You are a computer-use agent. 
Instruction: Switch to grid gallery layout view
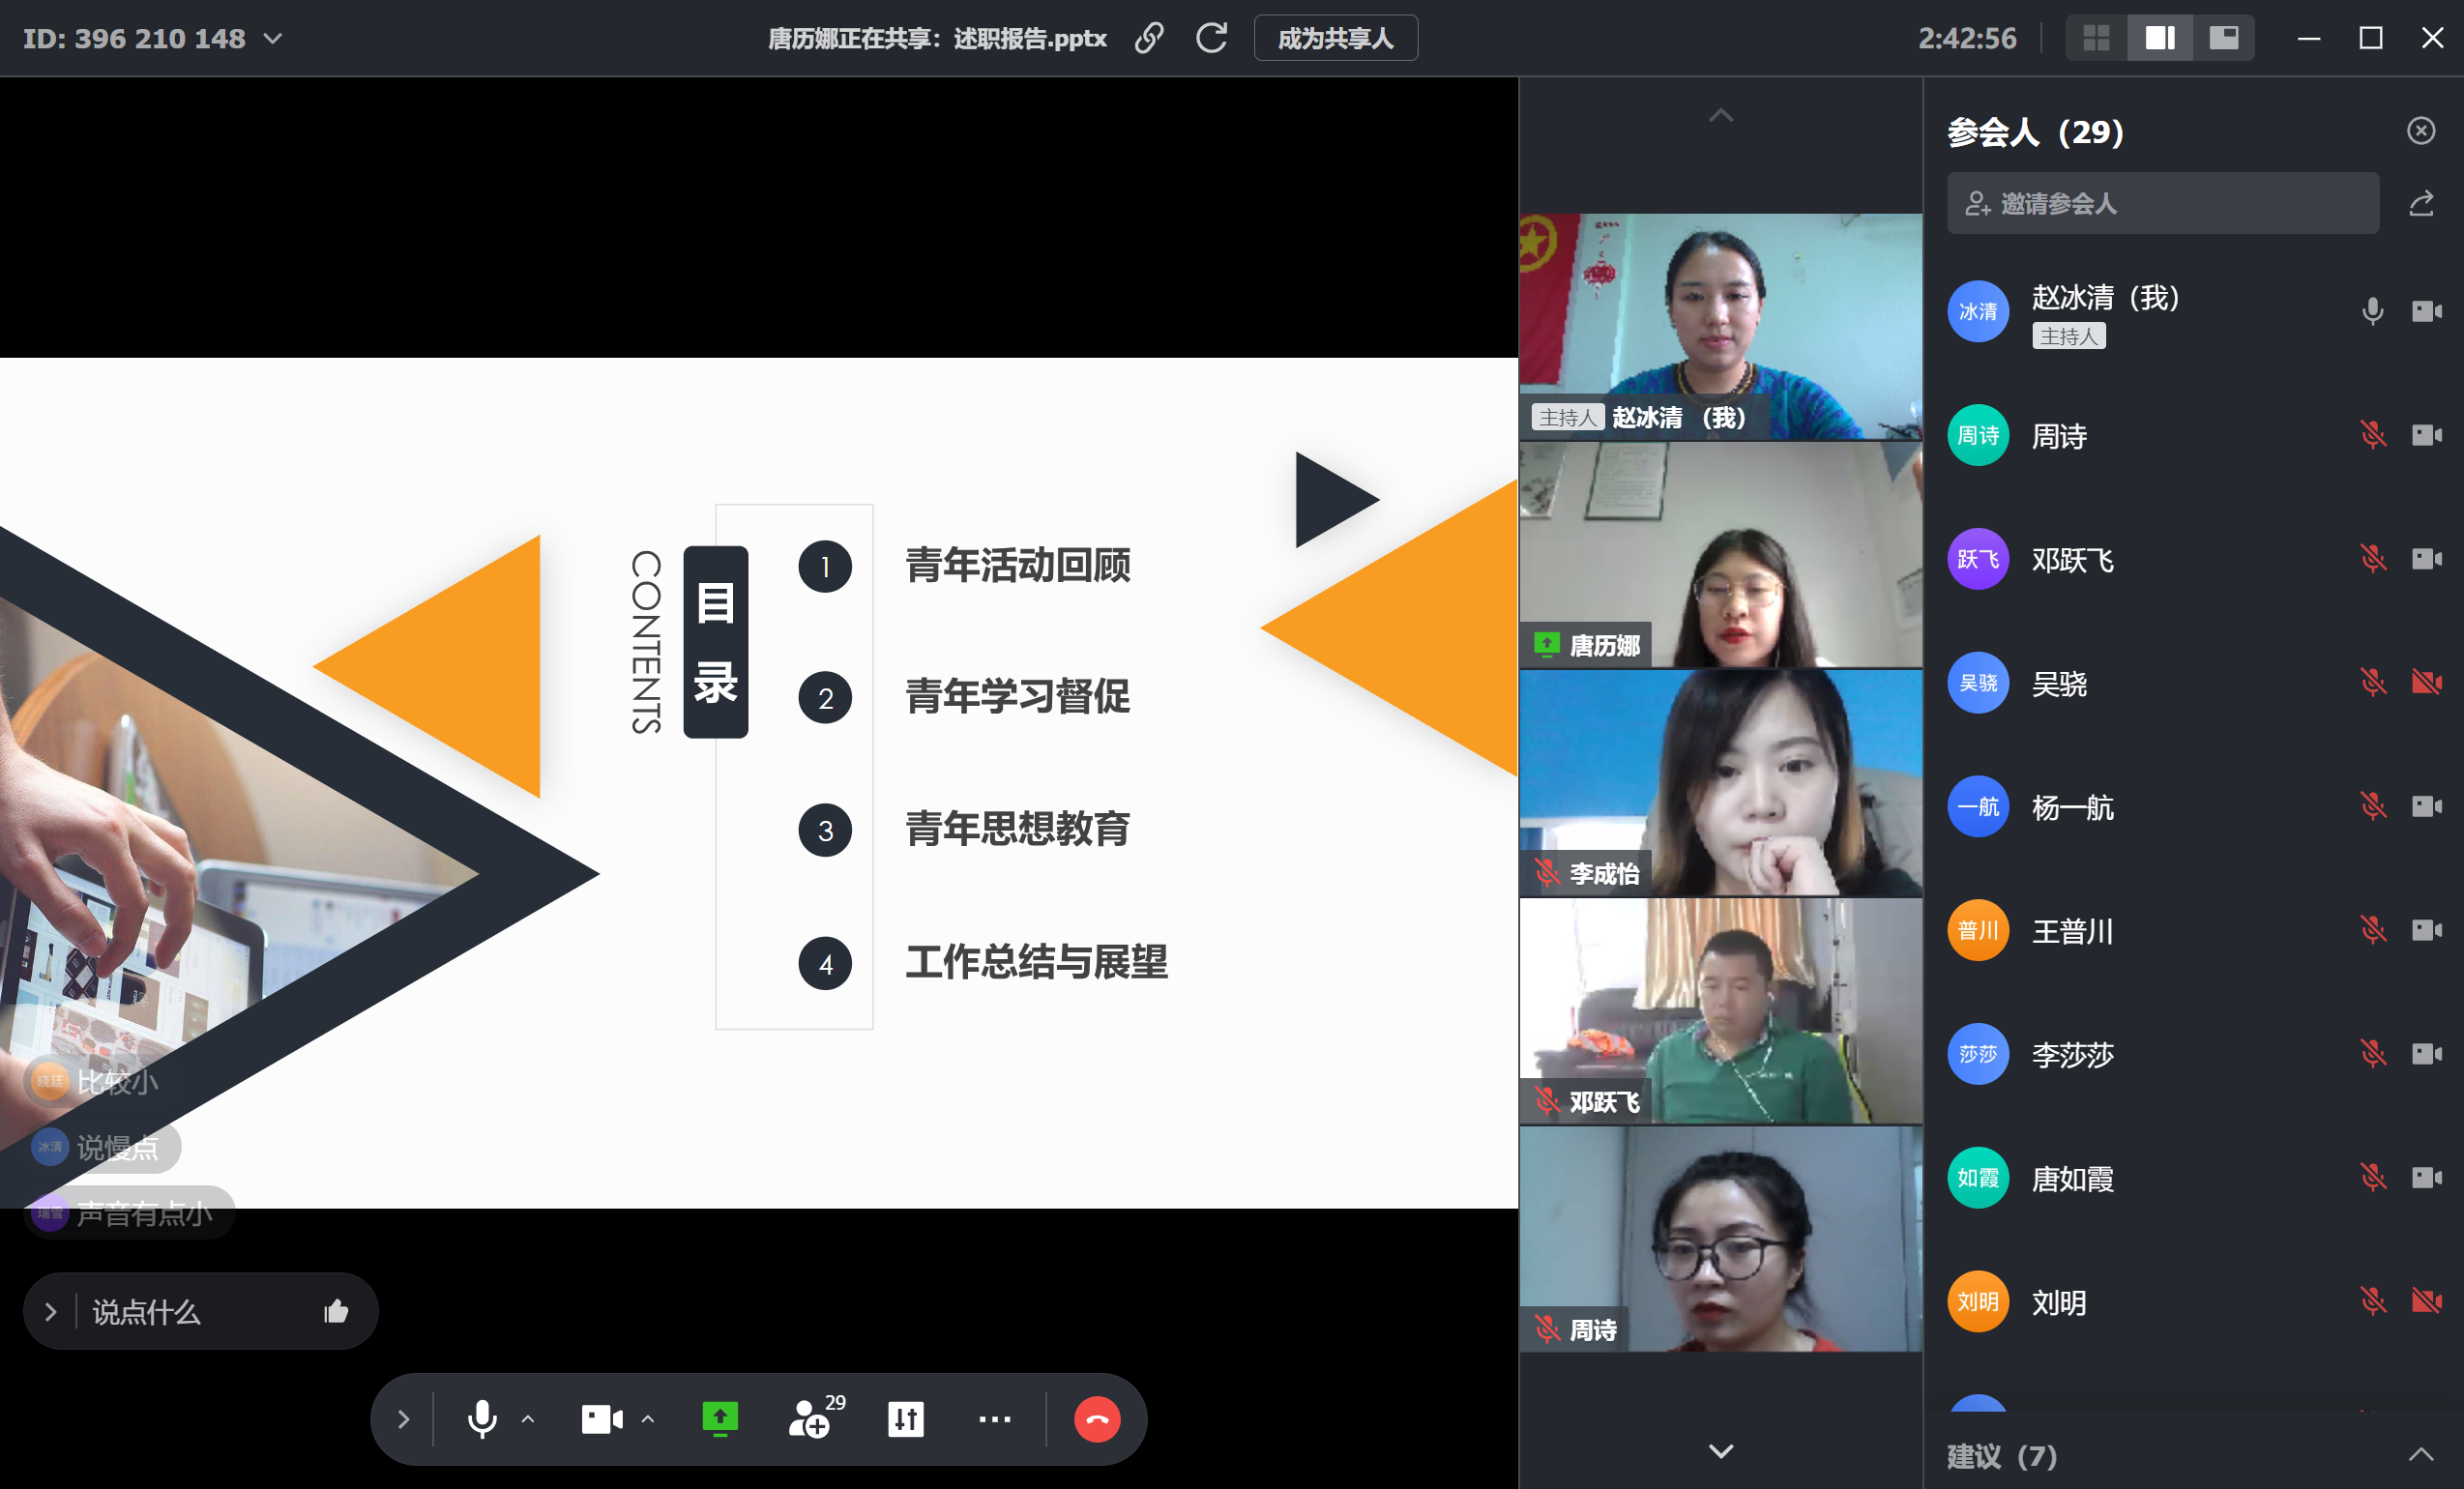(x=2096, y=38)
